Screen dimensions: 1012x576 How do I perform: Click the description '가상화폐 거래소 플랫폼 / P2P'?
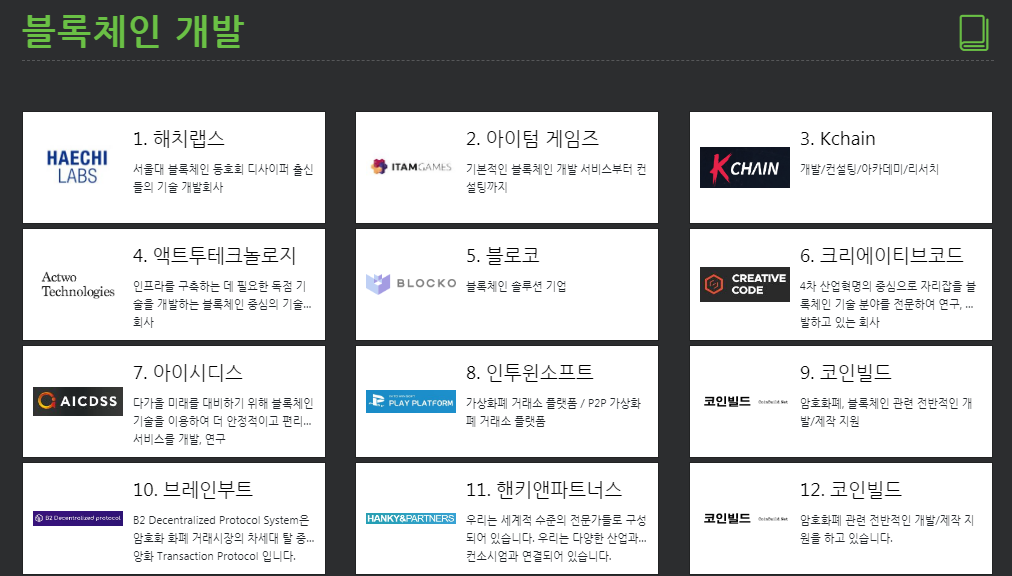point(553,412)
